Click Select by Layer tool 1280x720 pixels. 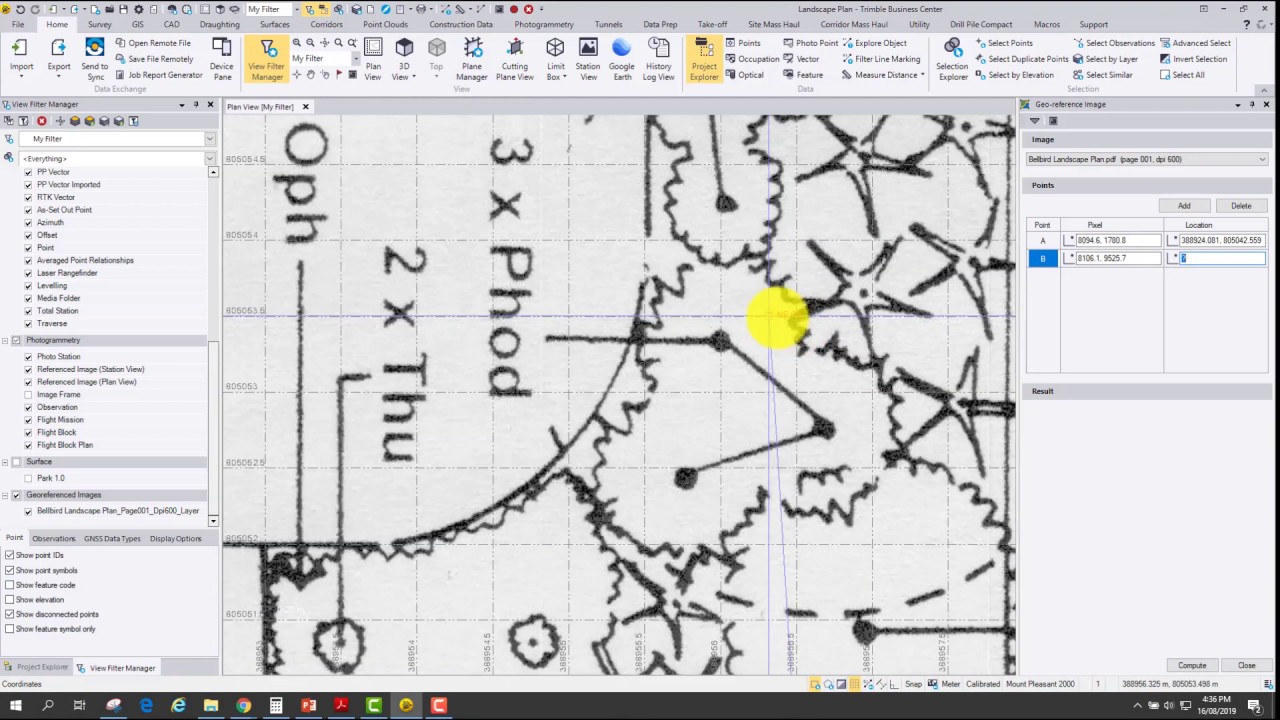[x=1105, y=59]
